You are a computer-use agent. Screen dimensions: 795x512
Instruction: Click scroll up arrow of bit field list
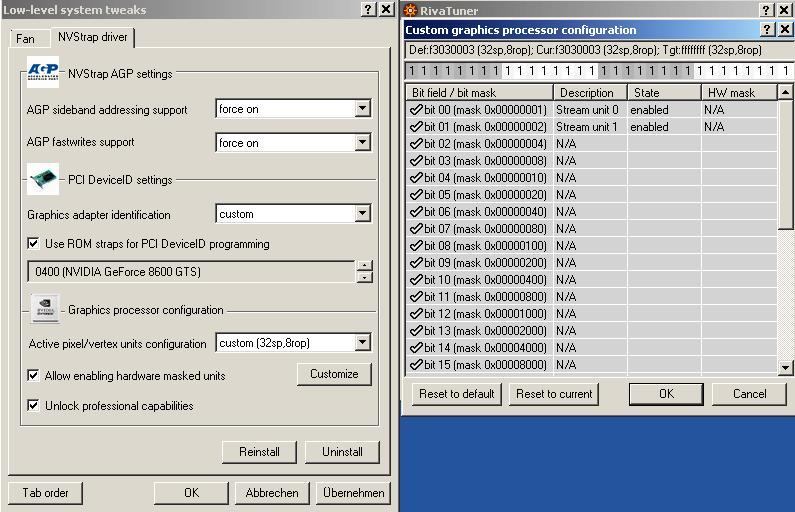[785, 92]
